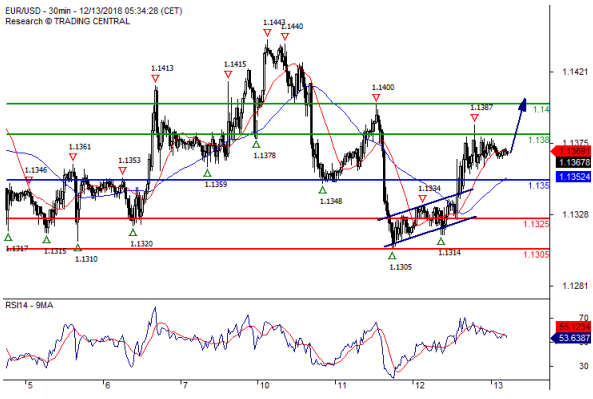Click the red triangle marker at 1.1413

pyautogui.click(x=155, y=78)
